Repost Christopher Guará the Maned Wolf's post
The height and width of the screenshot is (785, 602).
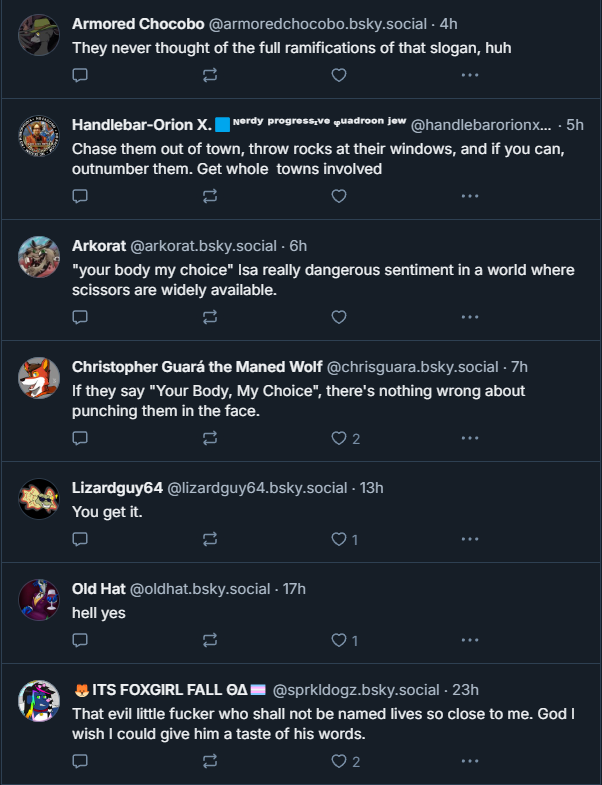pyautogui.click(x=210, y=438)
